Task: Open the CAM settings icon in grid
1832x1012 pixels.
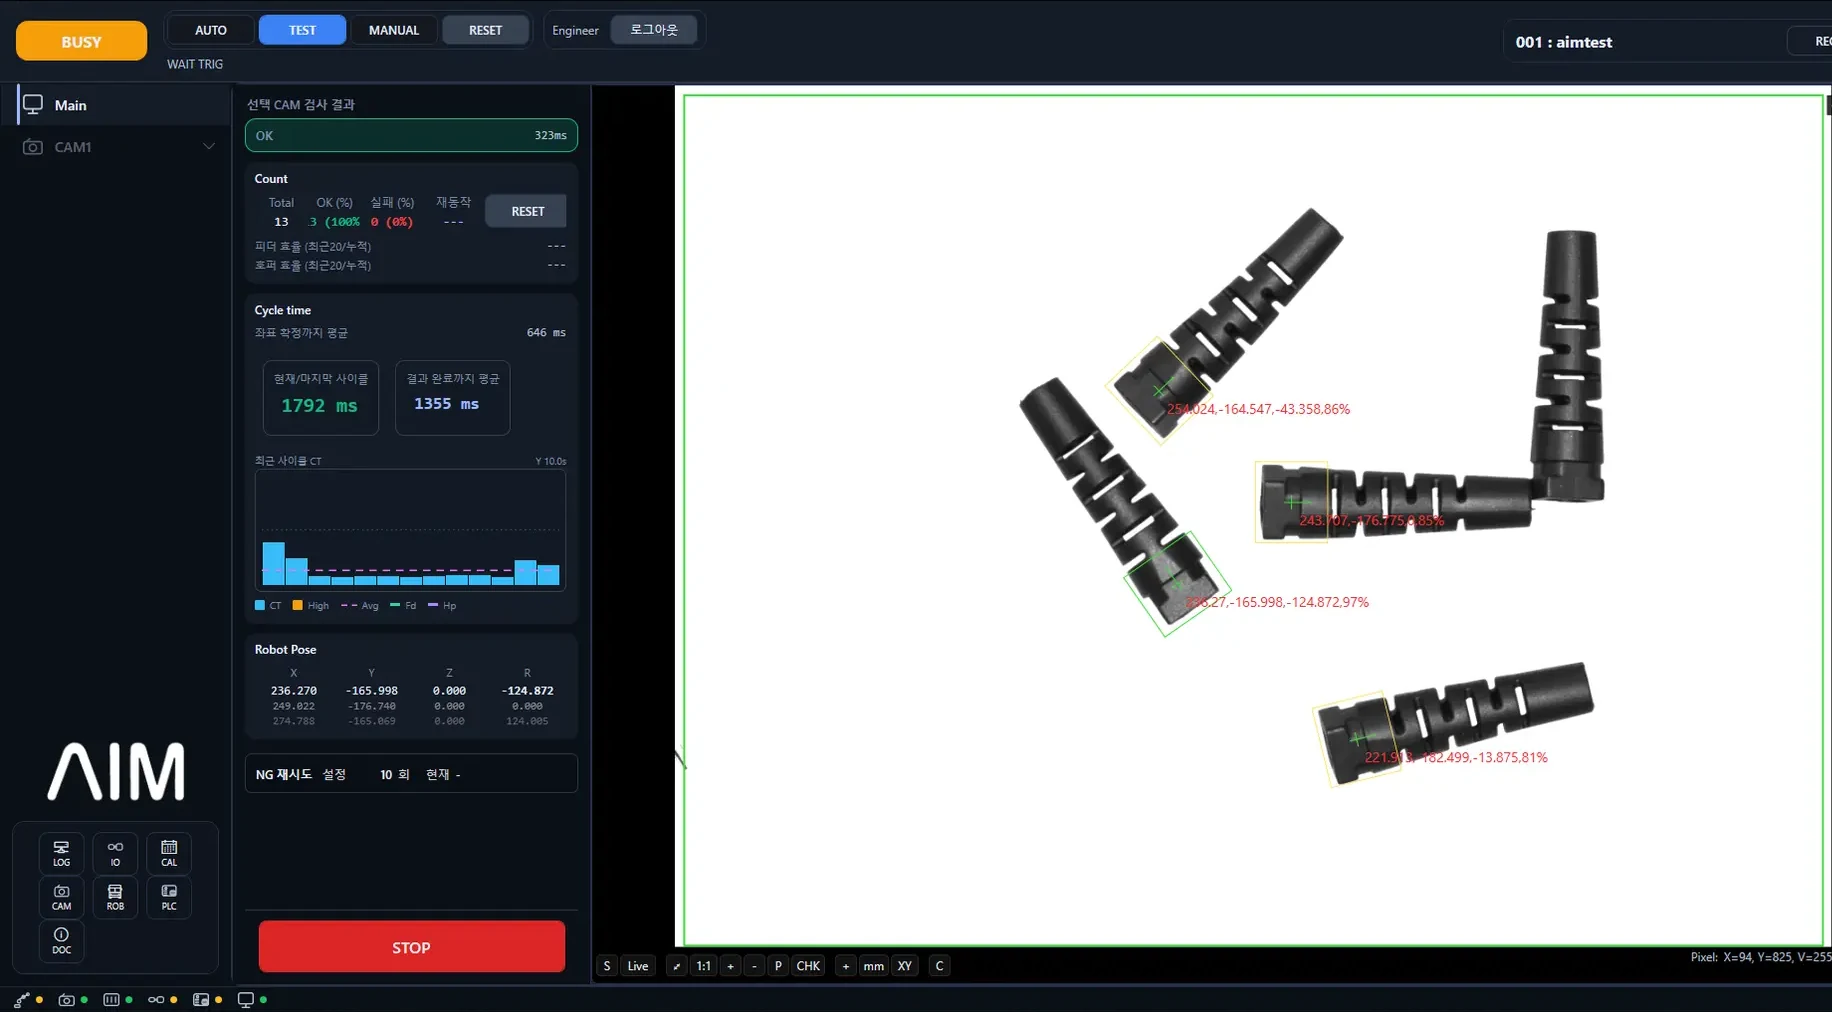Action: click(61, 897)
